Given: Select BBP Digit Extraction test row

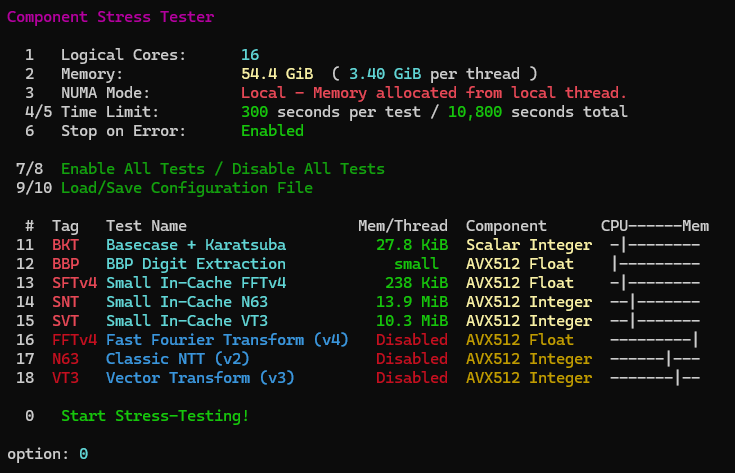Looking at the screenshot, I should [x=358, y=264].
